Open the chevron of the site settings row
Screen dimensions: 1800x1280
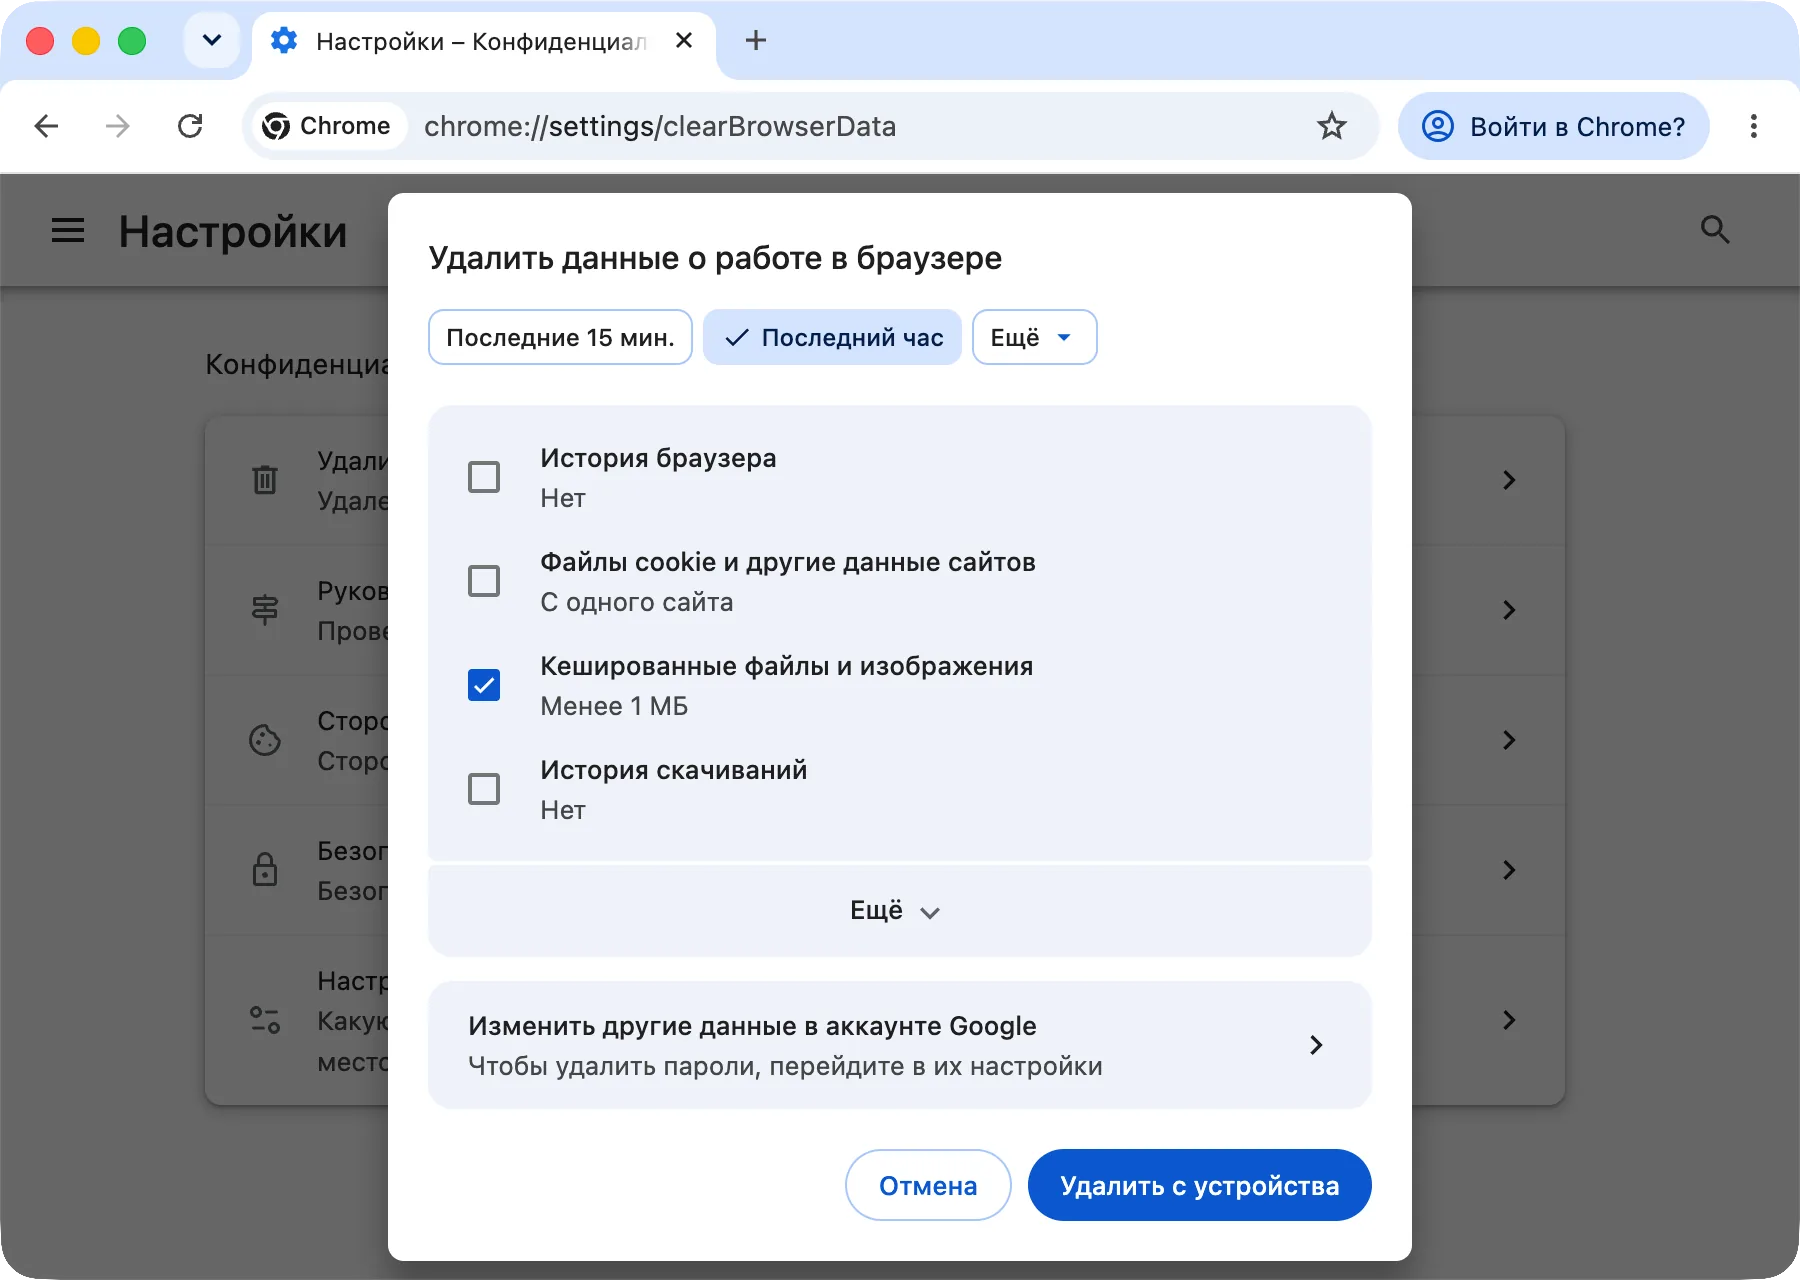(x=1509, y=1020)
